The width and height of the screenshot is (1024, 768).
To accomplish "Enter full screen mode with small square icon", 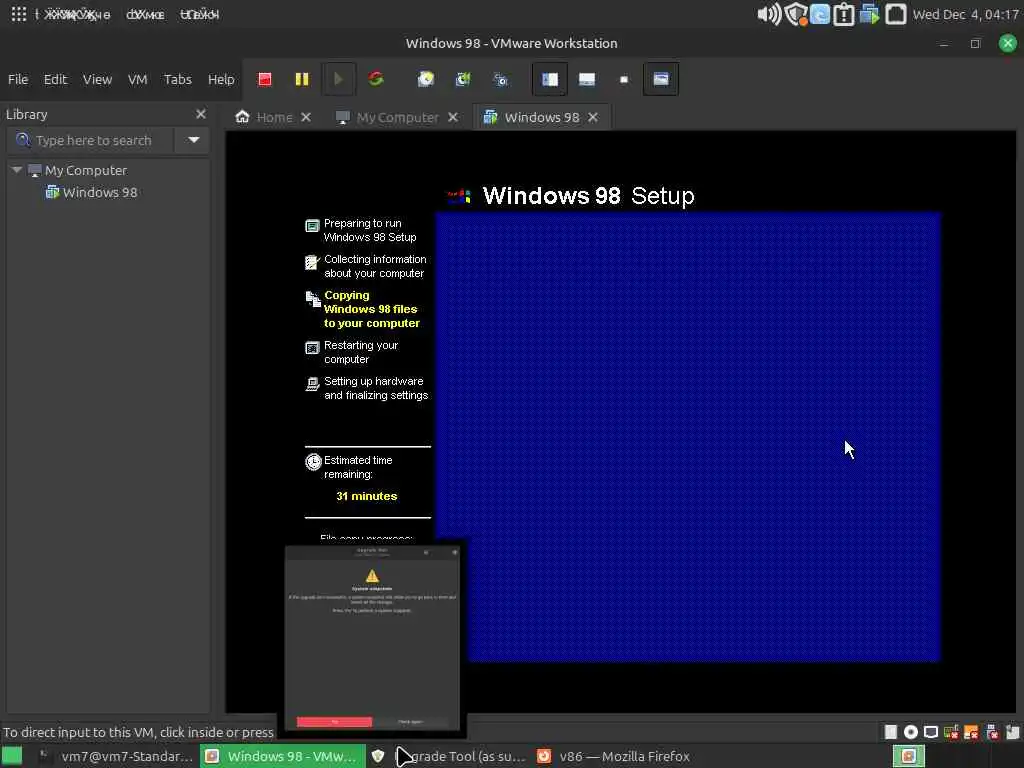I will (624, 79).
